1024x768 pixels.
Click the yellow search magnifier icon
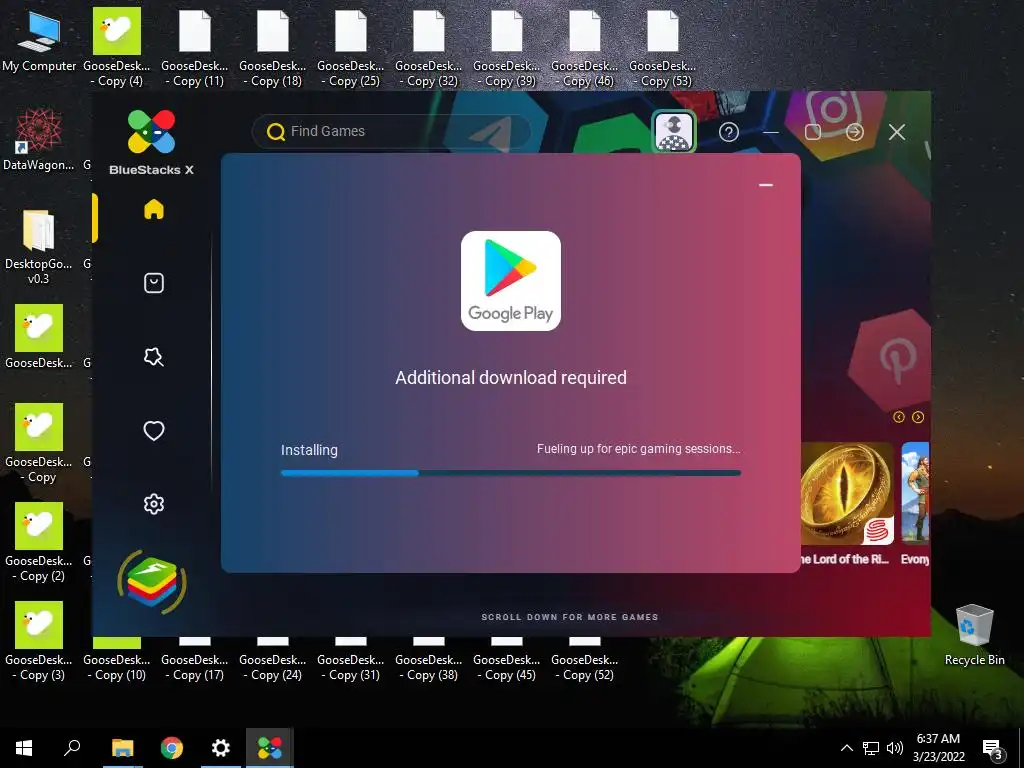(276, 132)
